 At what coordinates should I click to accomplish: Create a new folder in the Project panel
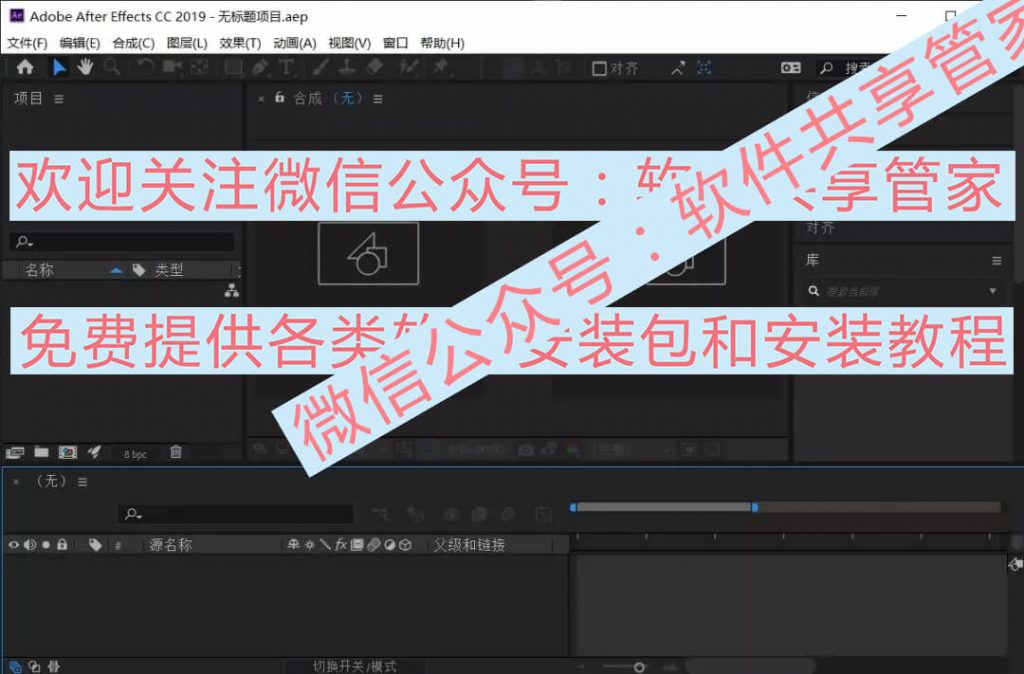[x=42, y=452]
